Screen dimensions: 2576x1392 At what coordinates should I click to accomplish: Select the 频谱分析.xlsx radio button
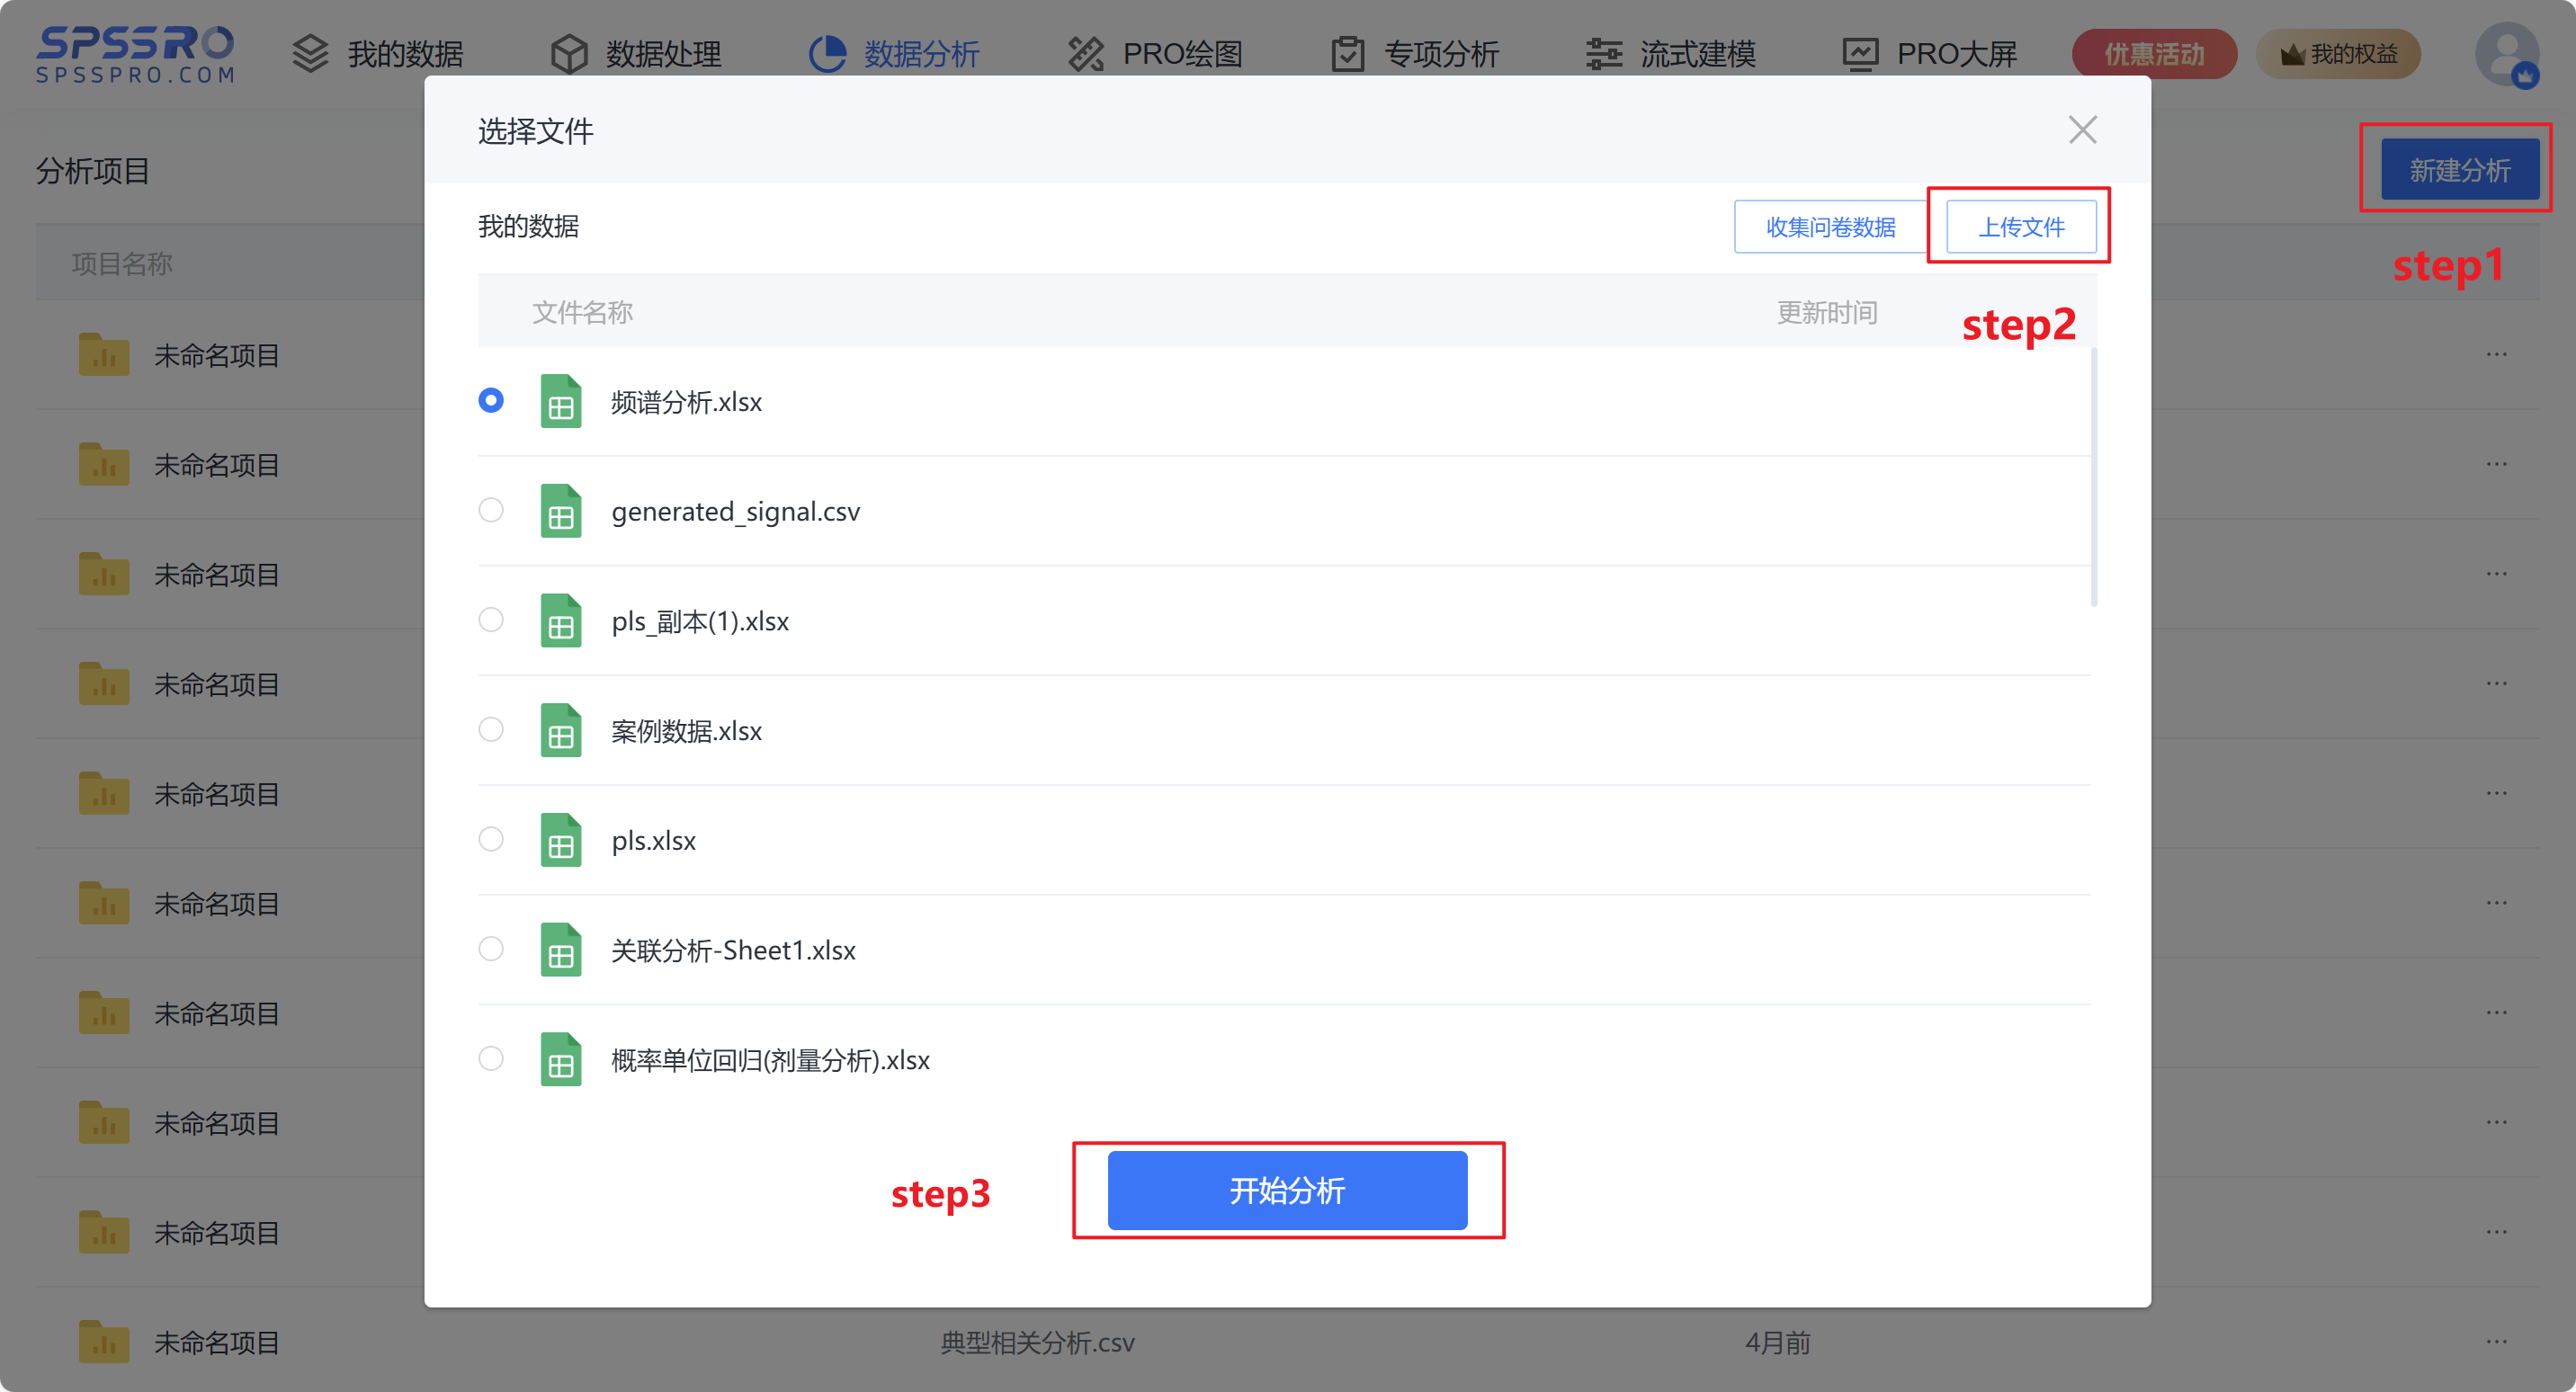(x=491, y=400)
